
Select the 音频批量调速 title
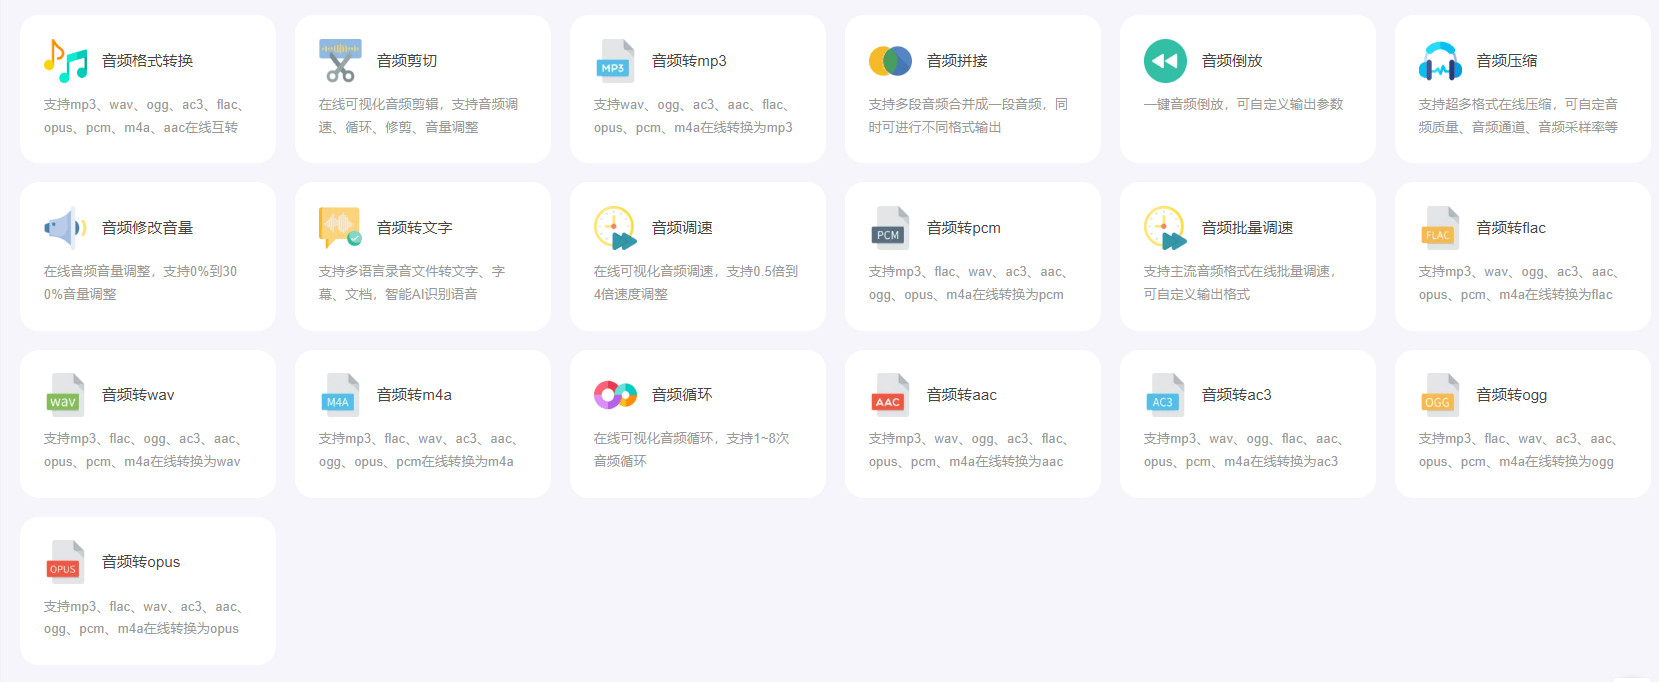click(x=1247, y=228)
